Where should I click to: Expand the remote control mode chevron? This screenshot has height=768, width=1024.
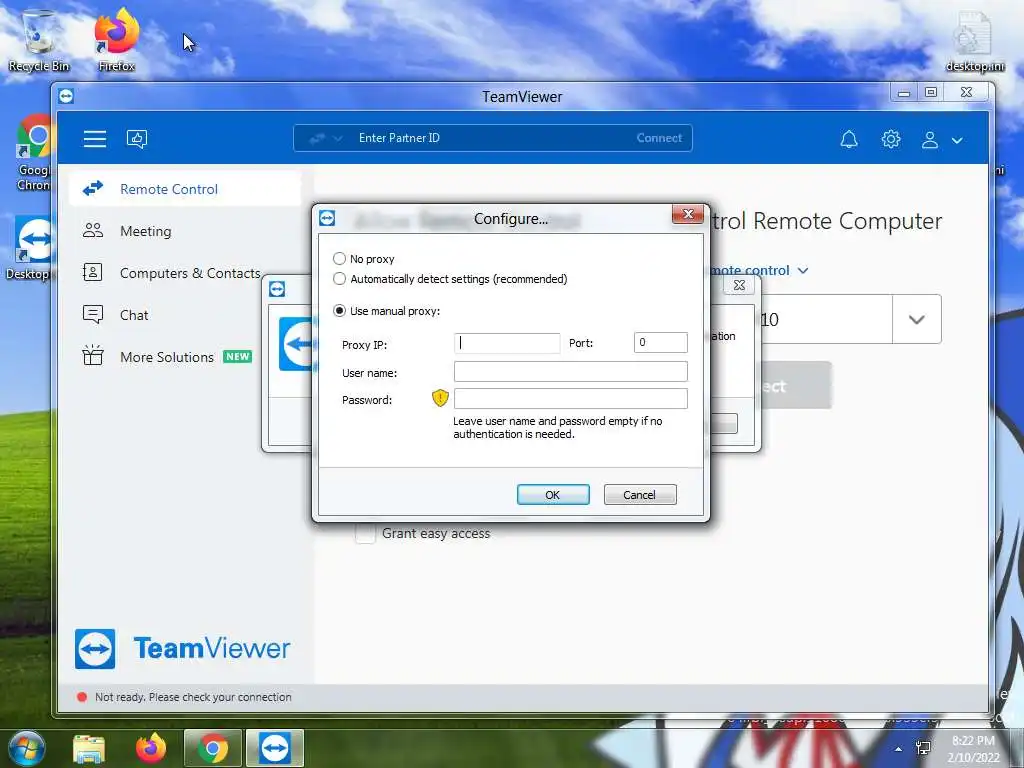click(x=803, y=270)
